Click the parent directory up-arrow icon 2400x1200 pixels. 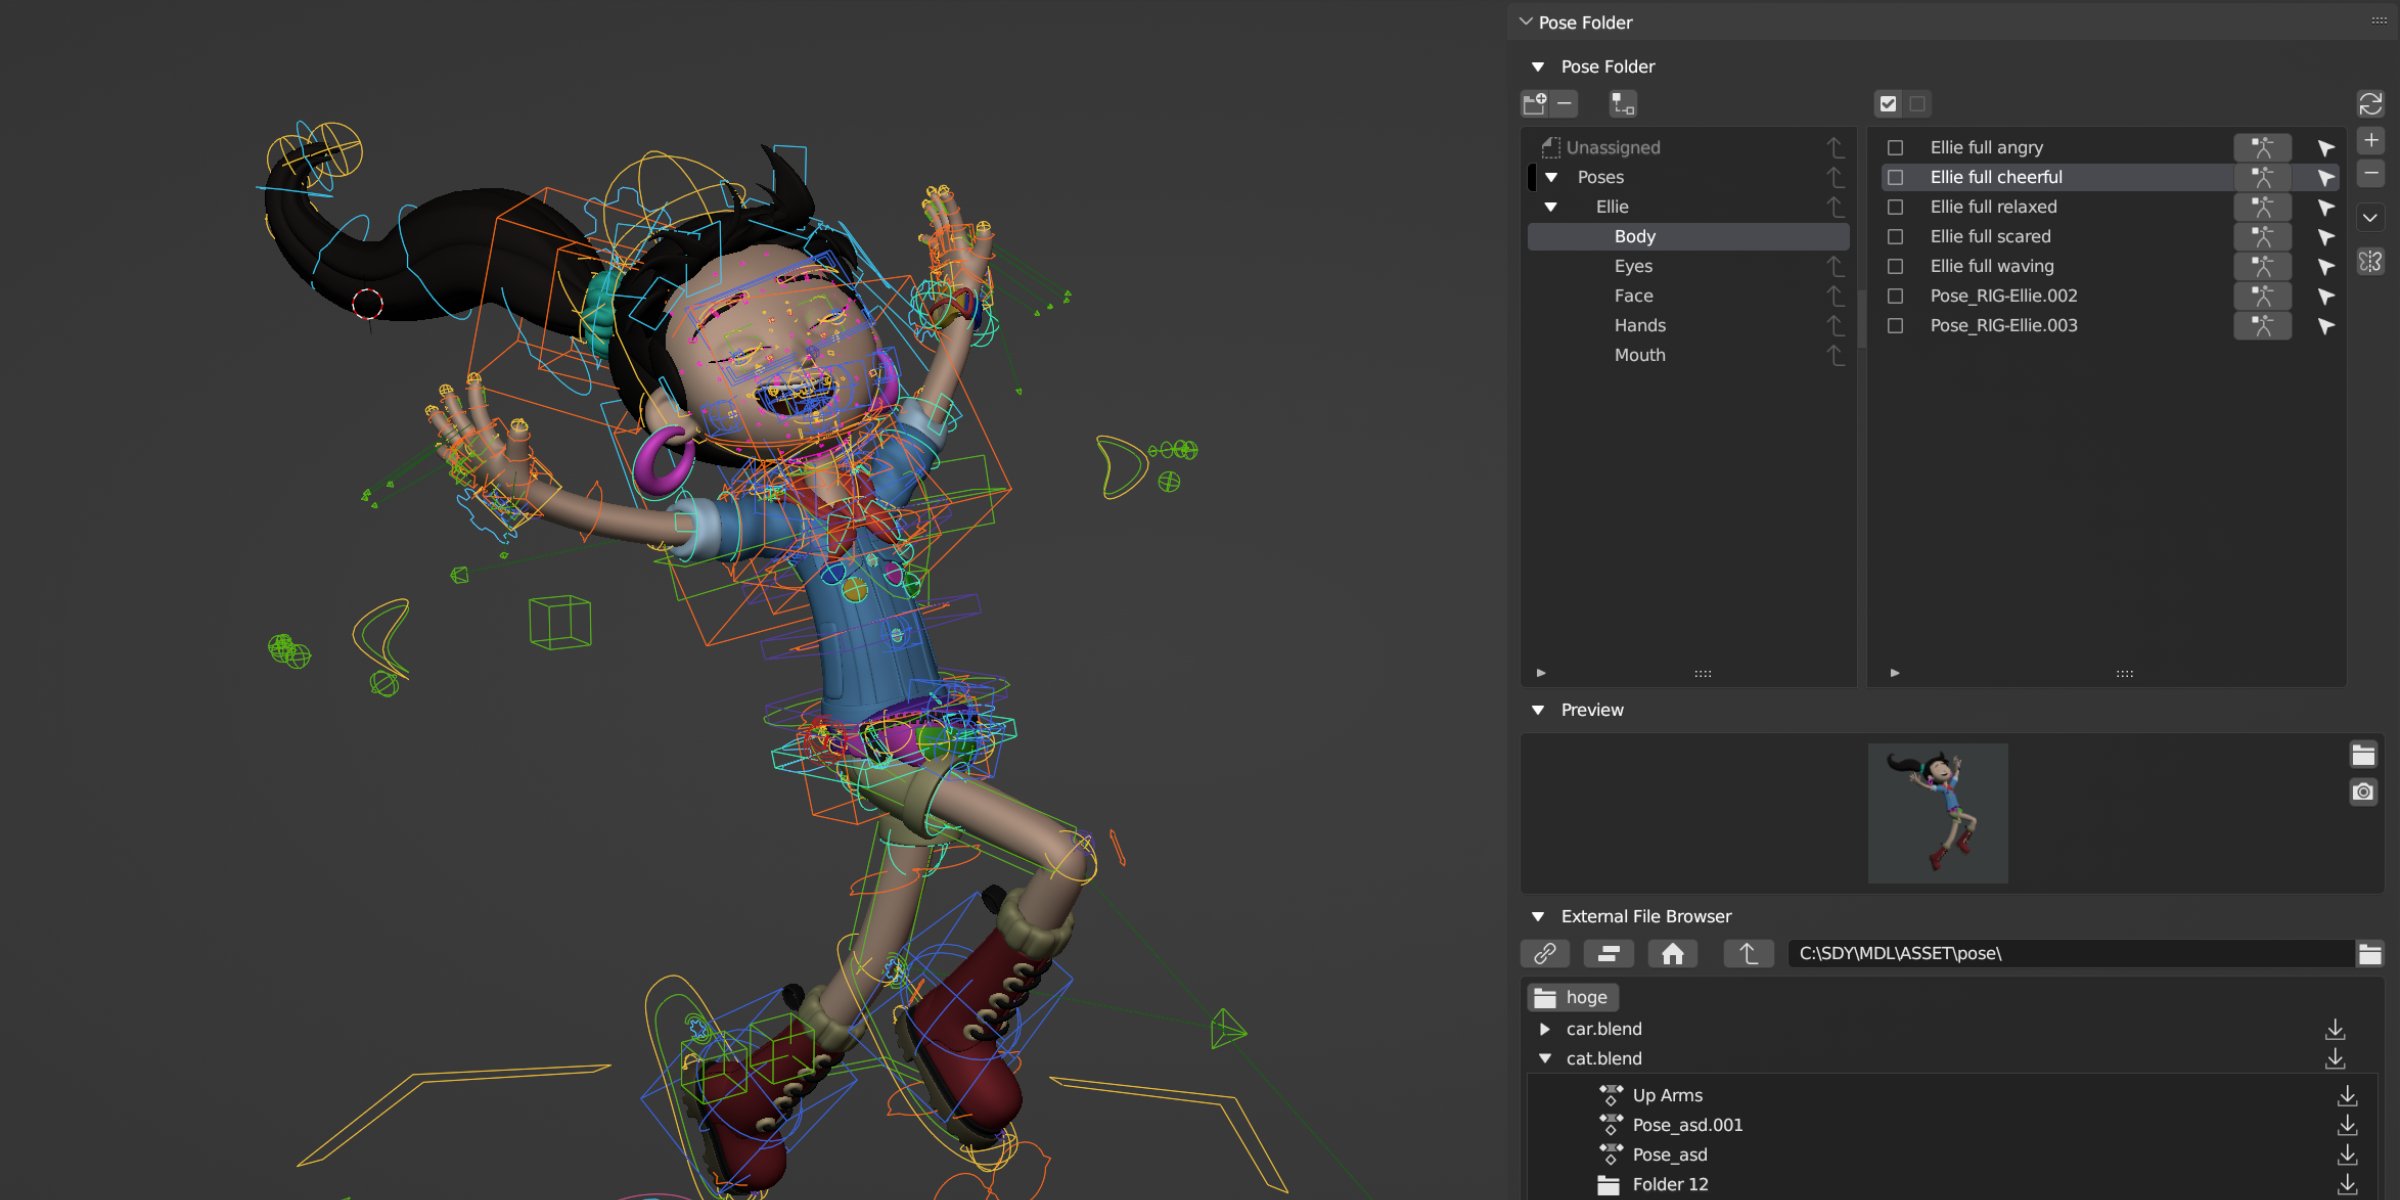pos(1748,954)
